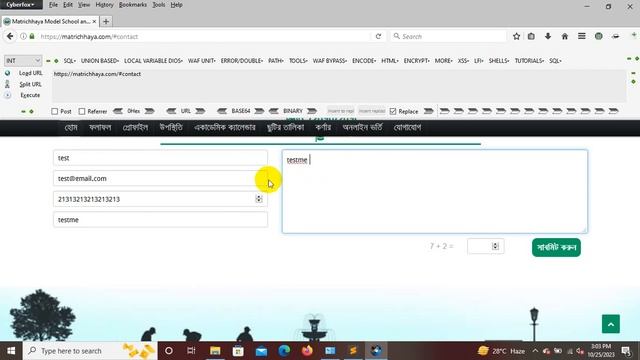This screenshot has width=640, height=360.
Task: Open the WAF UNIT dropdown
Action: (x=201, y=60)
